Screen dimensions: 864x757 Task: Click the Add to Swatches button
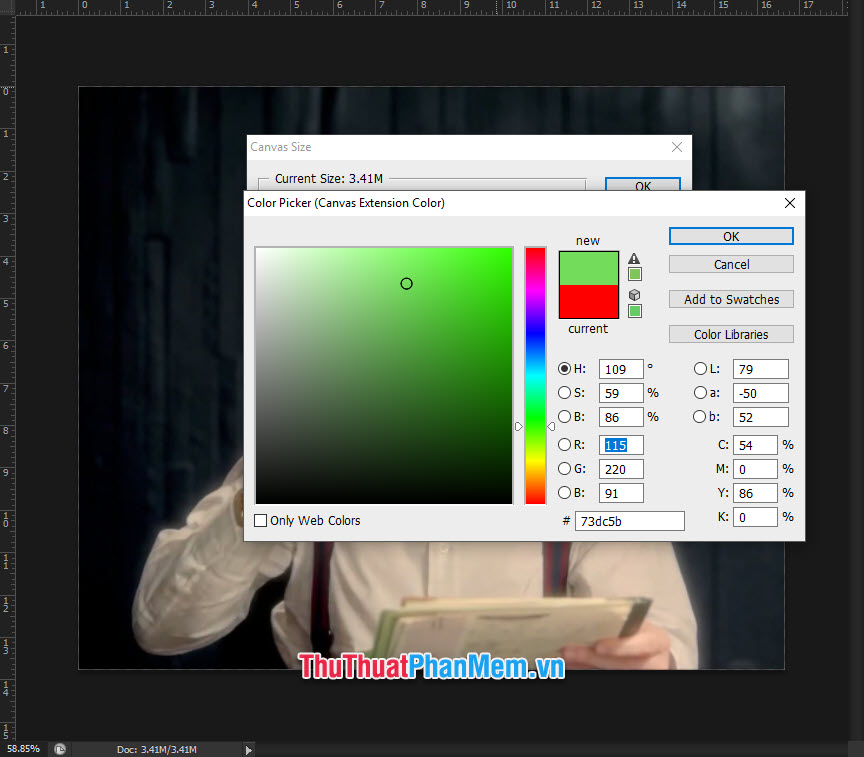tap(731, 299)
